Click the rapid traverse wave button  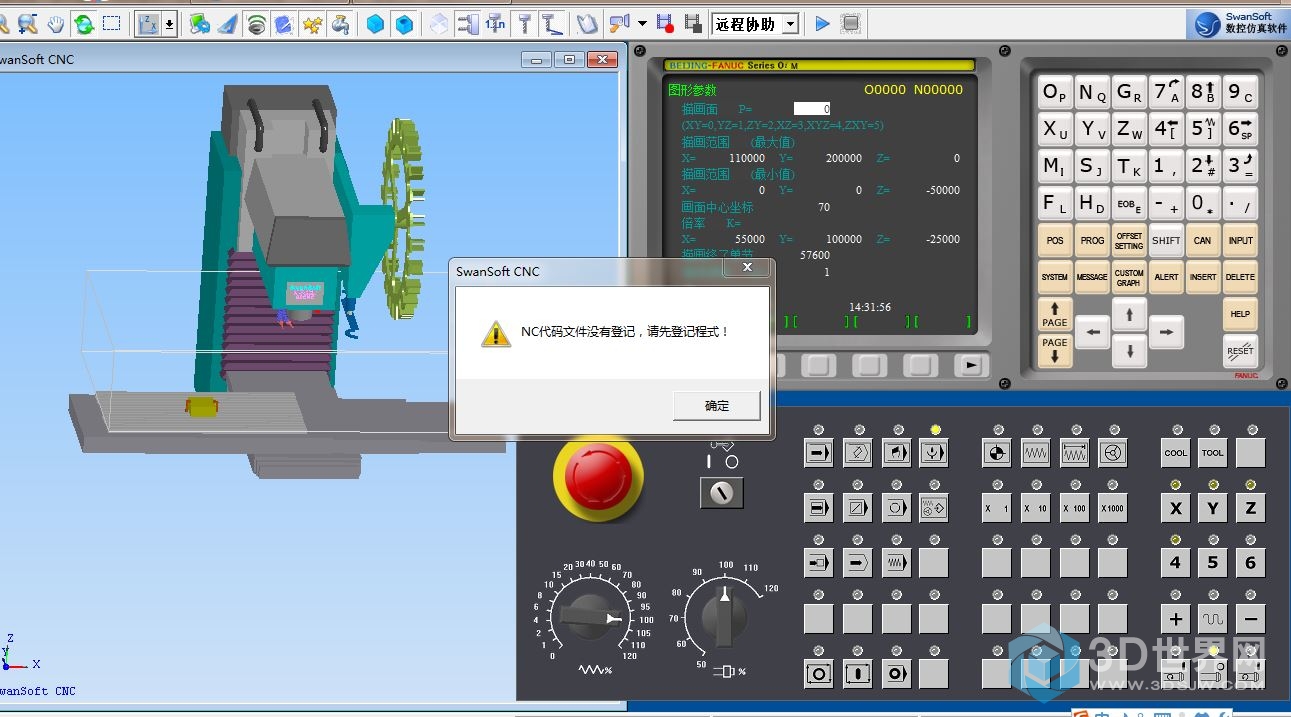point(1212,619)
